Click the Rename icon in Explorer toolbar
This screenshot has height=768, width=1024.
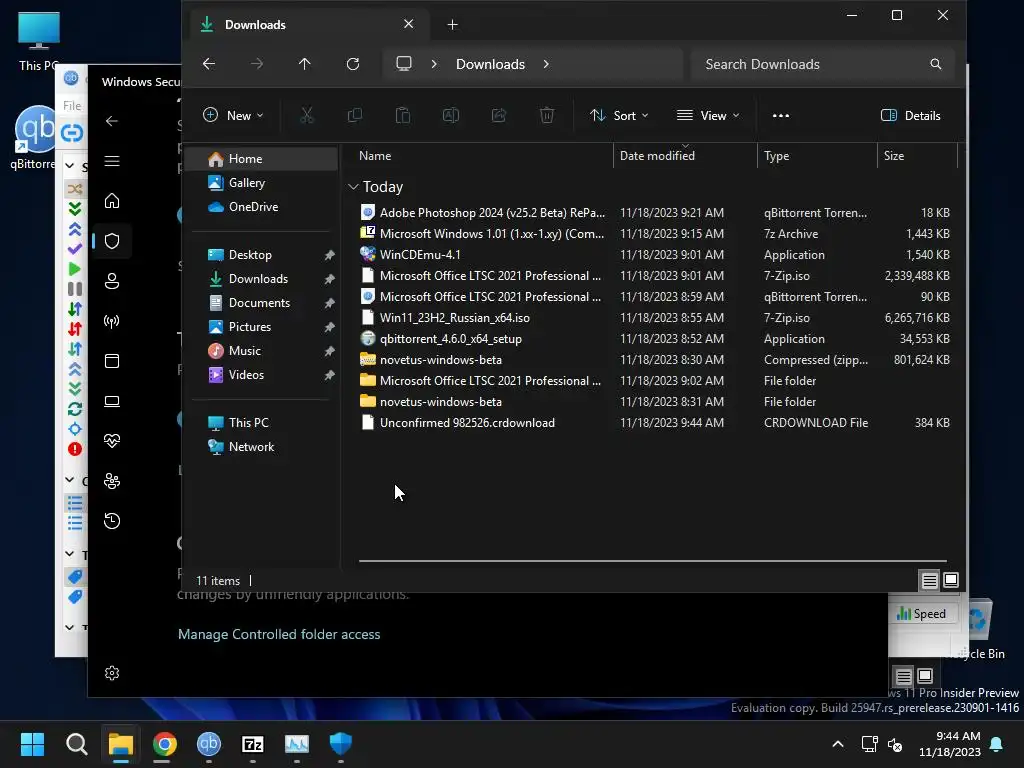coord(451,116)
